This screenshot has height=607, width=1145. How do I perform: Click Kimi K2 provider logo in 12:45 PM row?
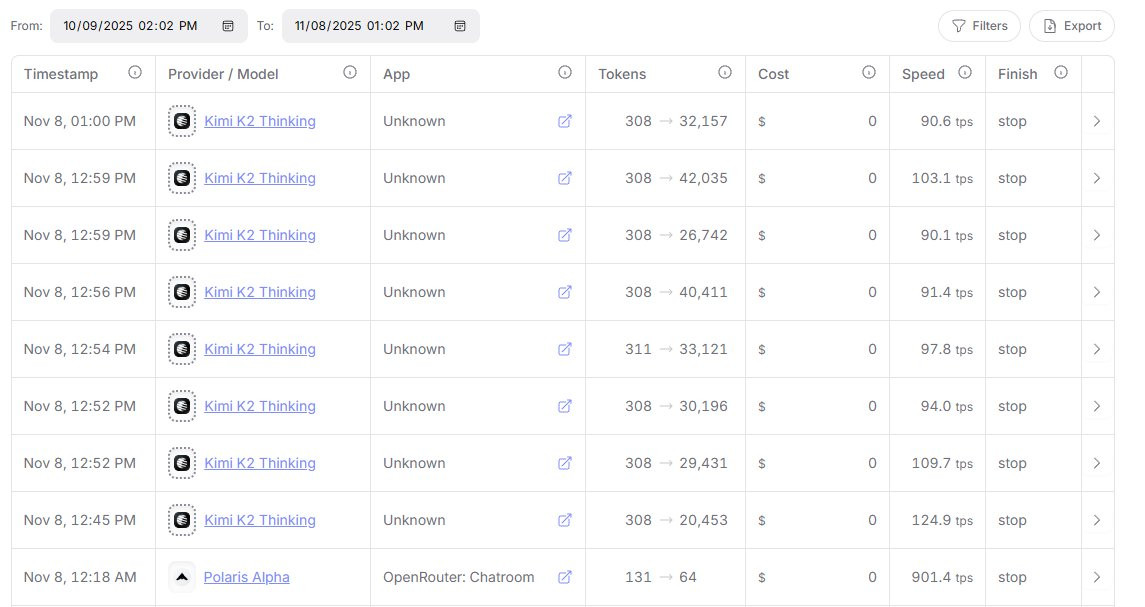click(181, 520)
